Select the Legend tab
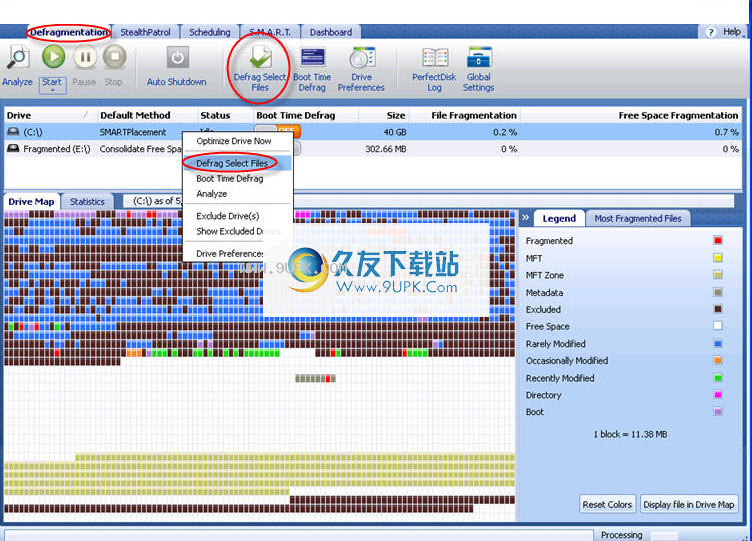Image resolution: width=752 pixels, height=541 pixels. pyautogui.click(x=559, y=218)
